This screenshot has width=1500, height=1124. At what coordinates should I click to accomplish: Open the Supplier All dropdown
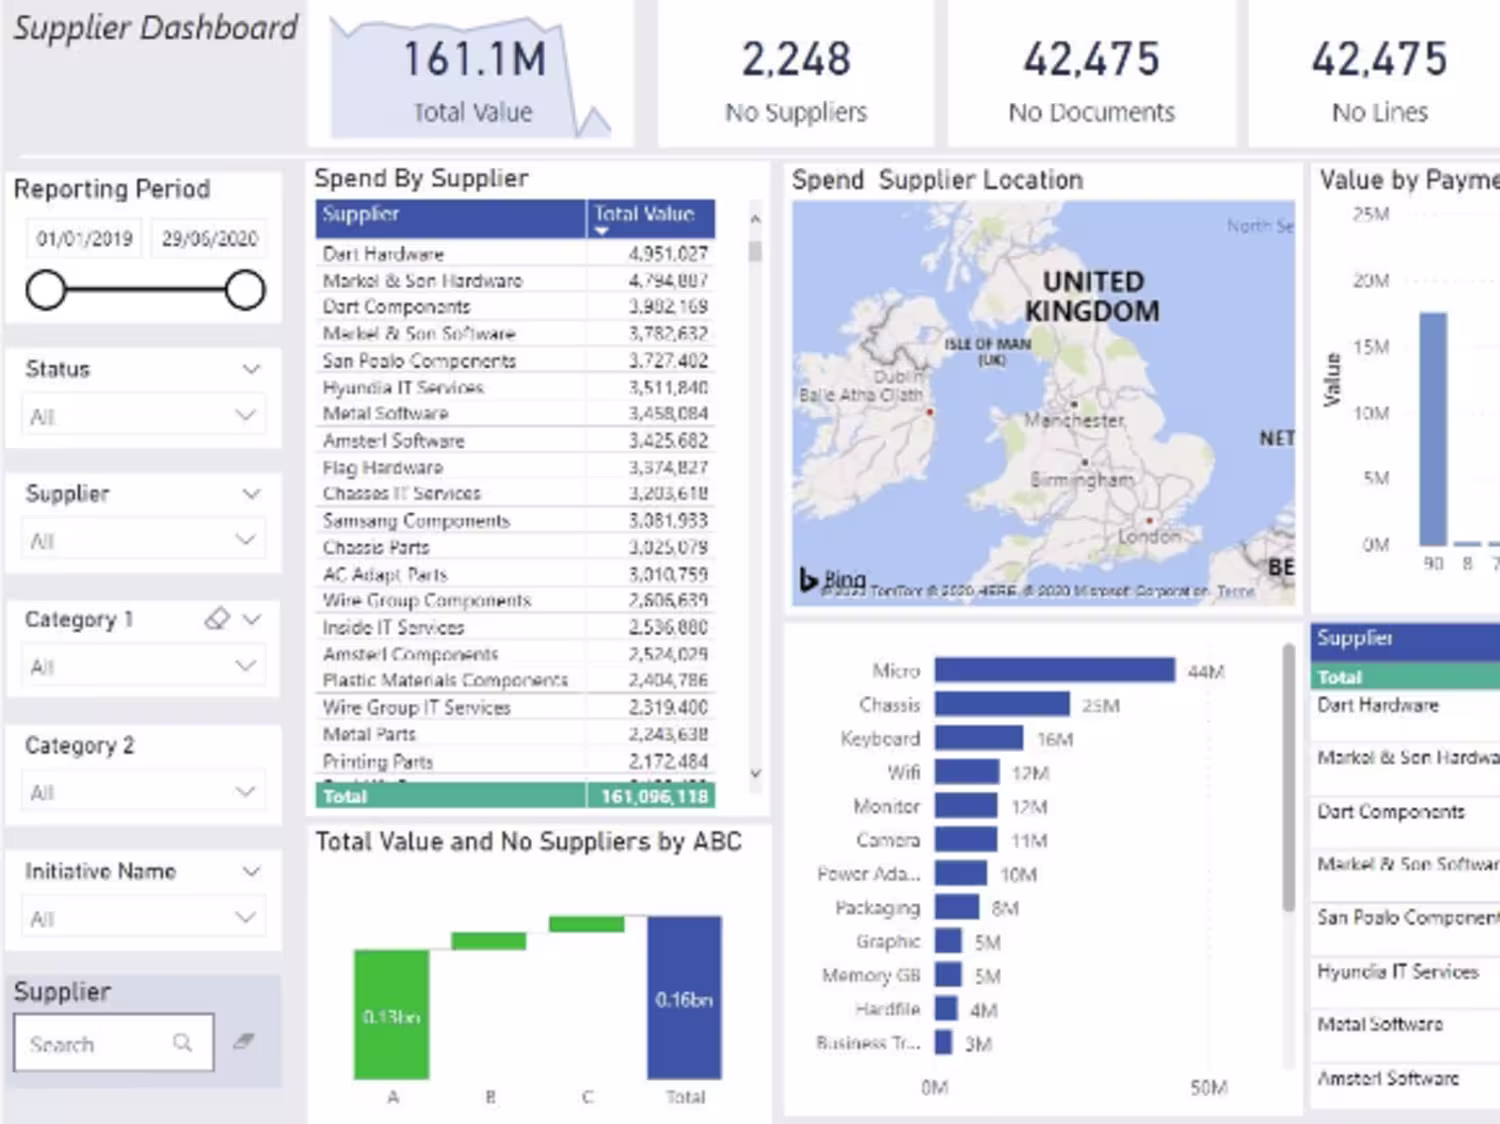[x=144, y=541]
